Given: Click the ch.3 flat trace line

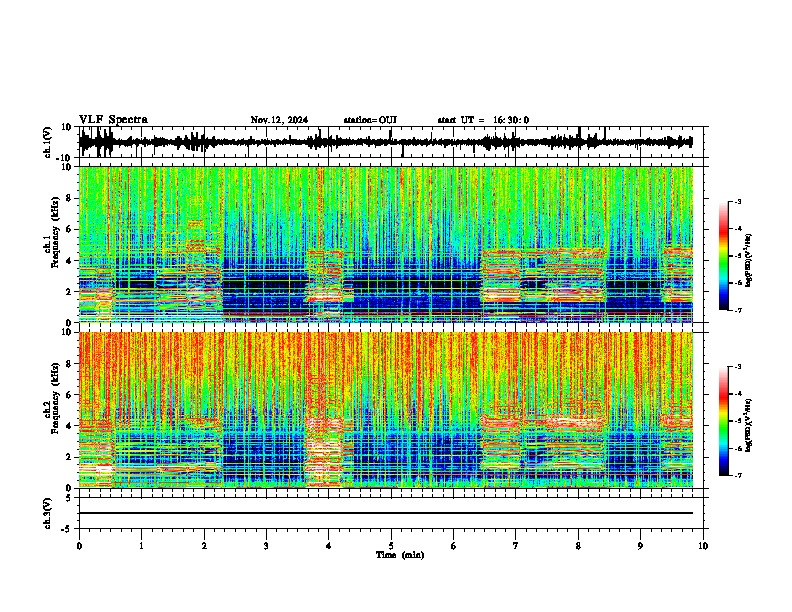Looking at the screenshot, I should point(386,513).
